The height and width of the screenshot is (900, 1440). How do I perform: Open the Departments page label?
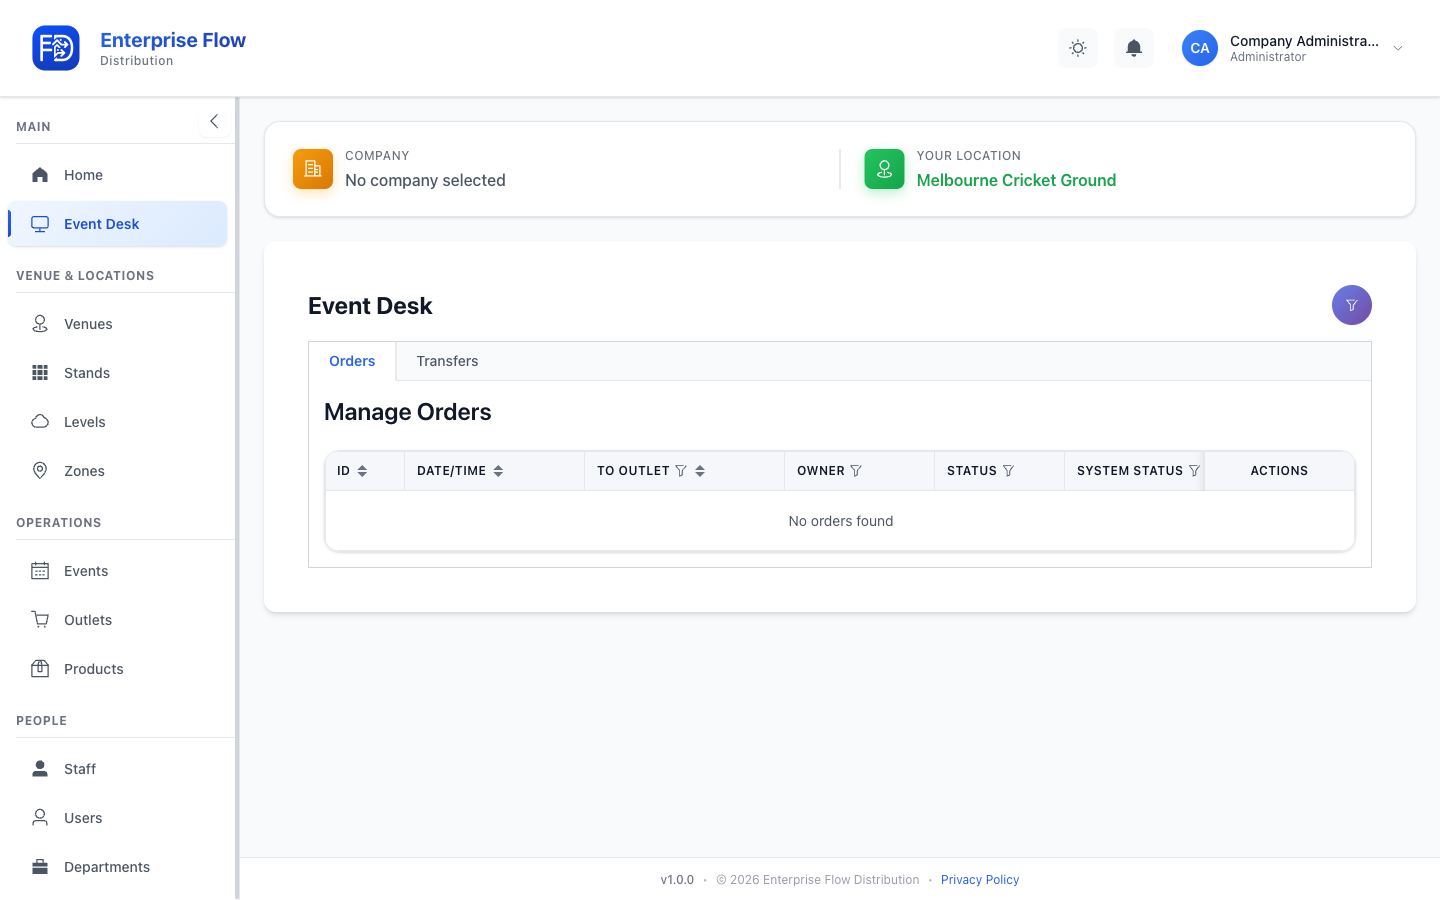107,867
